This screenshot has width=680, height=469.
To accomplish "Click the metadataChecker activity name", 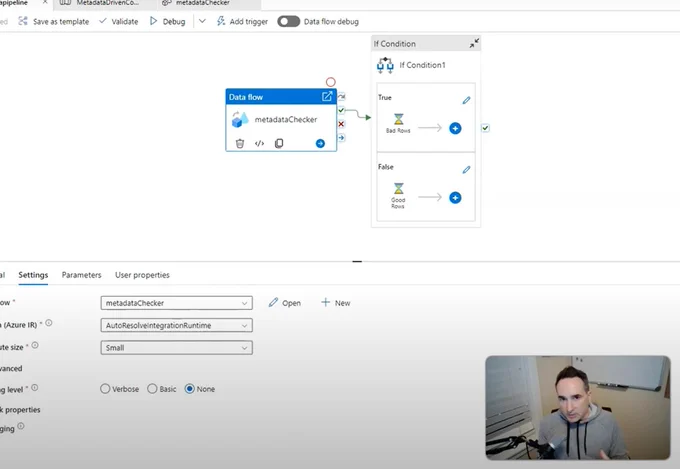I will 286,119.
